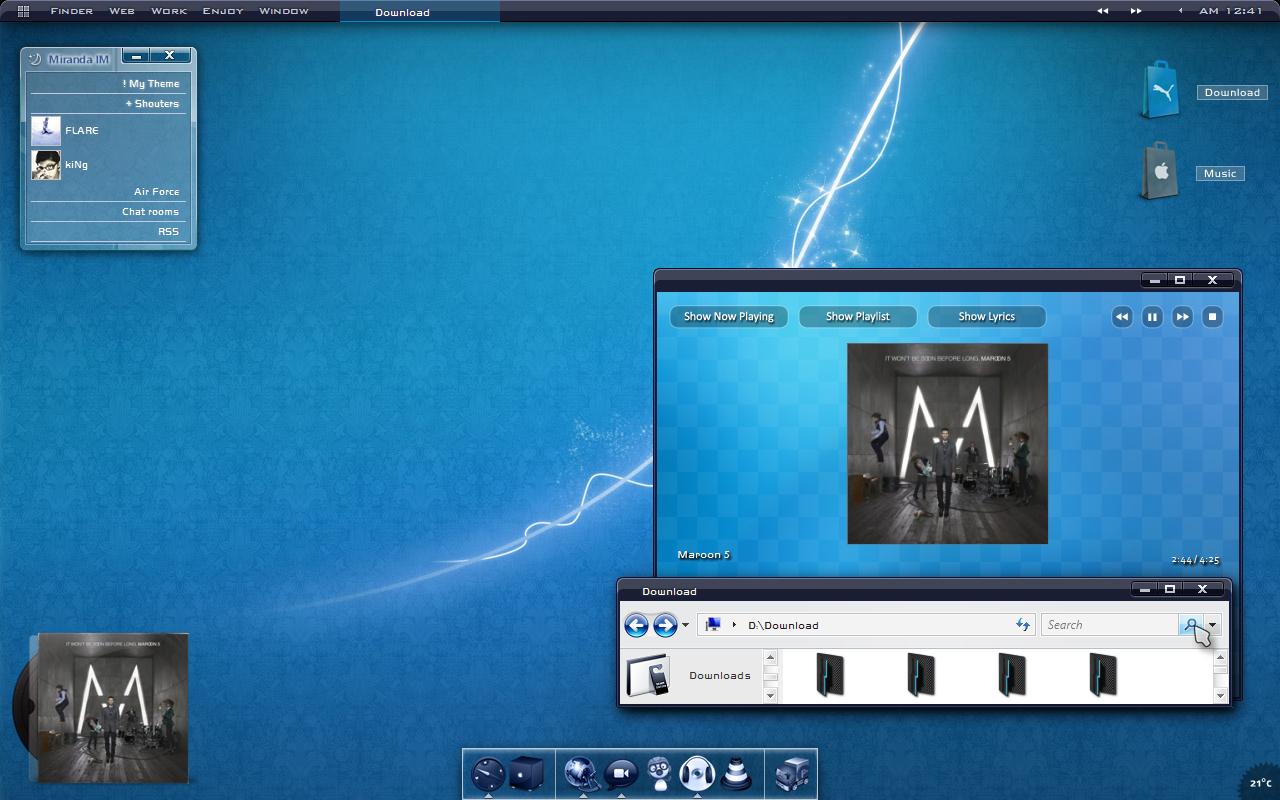Screen dimensions: 1280x800
Task: Click Show Now Playing button
Action: point(729,317)
